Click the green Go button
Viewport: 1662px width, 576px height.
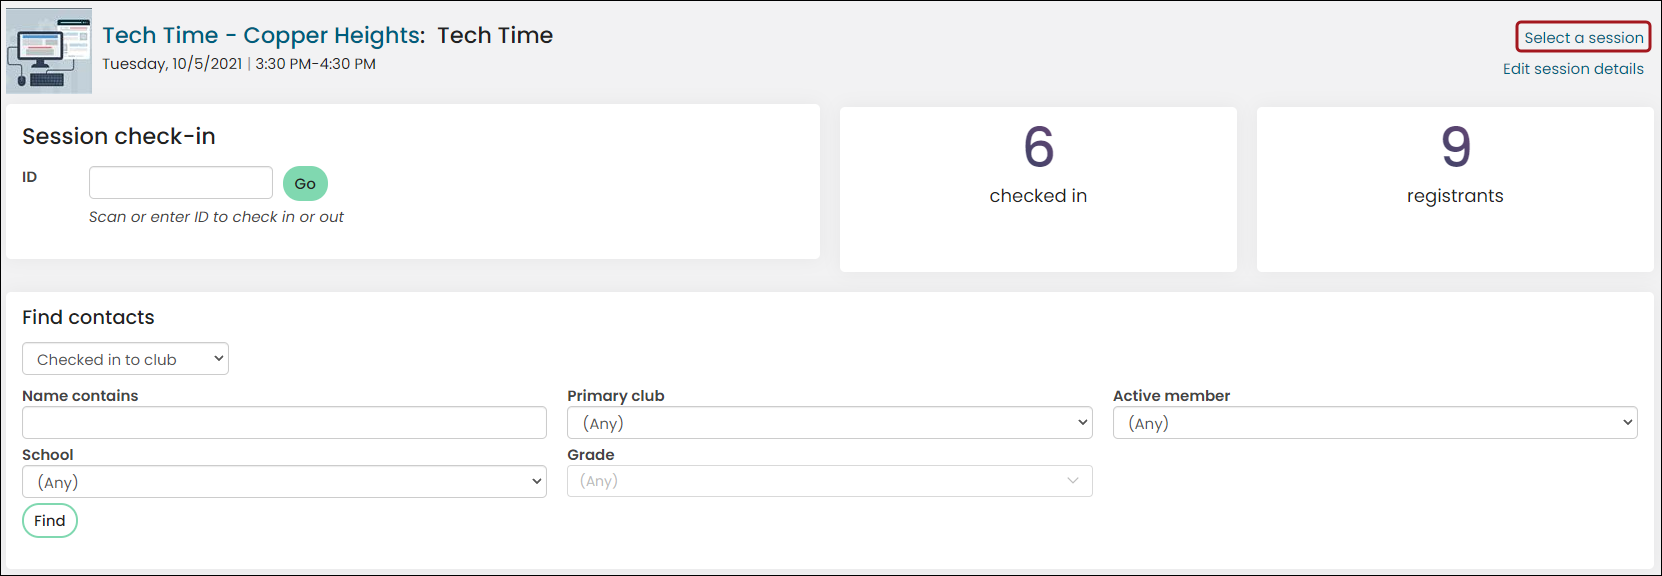(x=305, y=183)
